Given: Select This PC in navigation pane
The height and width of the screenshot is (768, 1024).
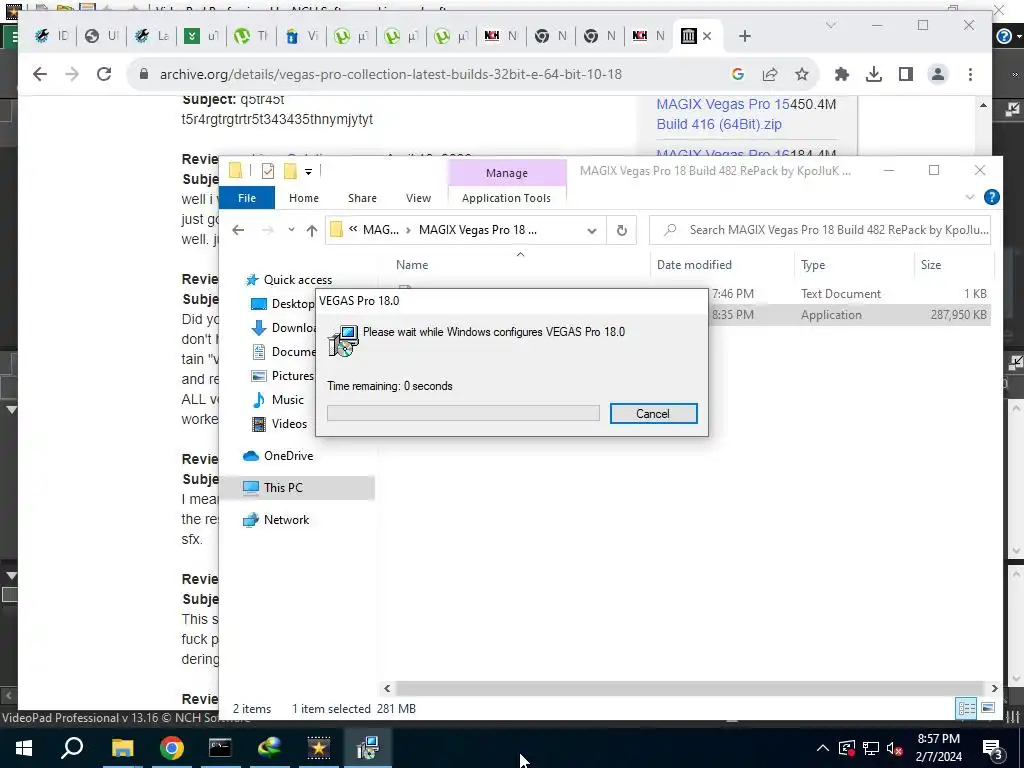Looking at the screenshot, I should coord(283,487).
